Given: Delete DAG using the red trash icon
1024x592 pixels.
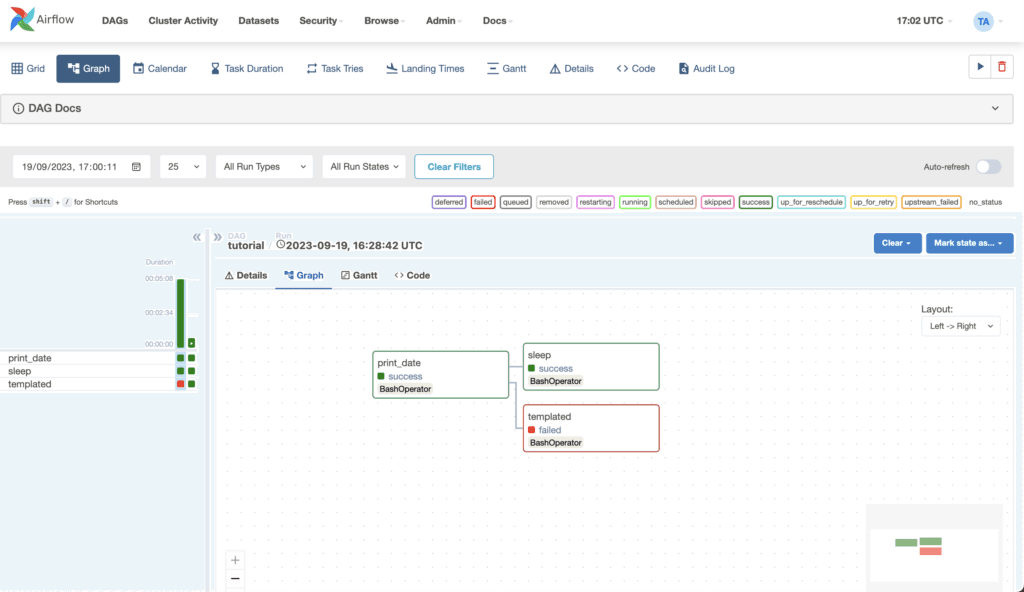Looking at the screenshot, I should [x=1002, y=67].
